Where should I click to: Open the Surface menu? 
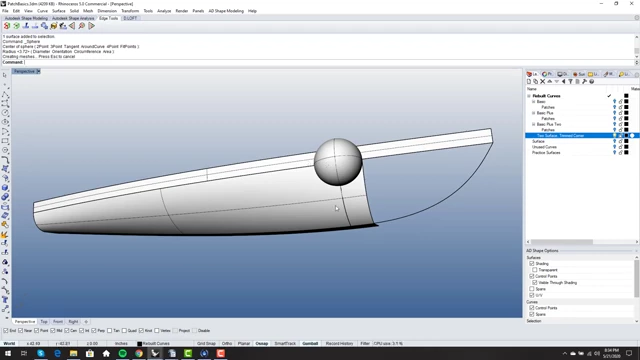tap(59, 11)
